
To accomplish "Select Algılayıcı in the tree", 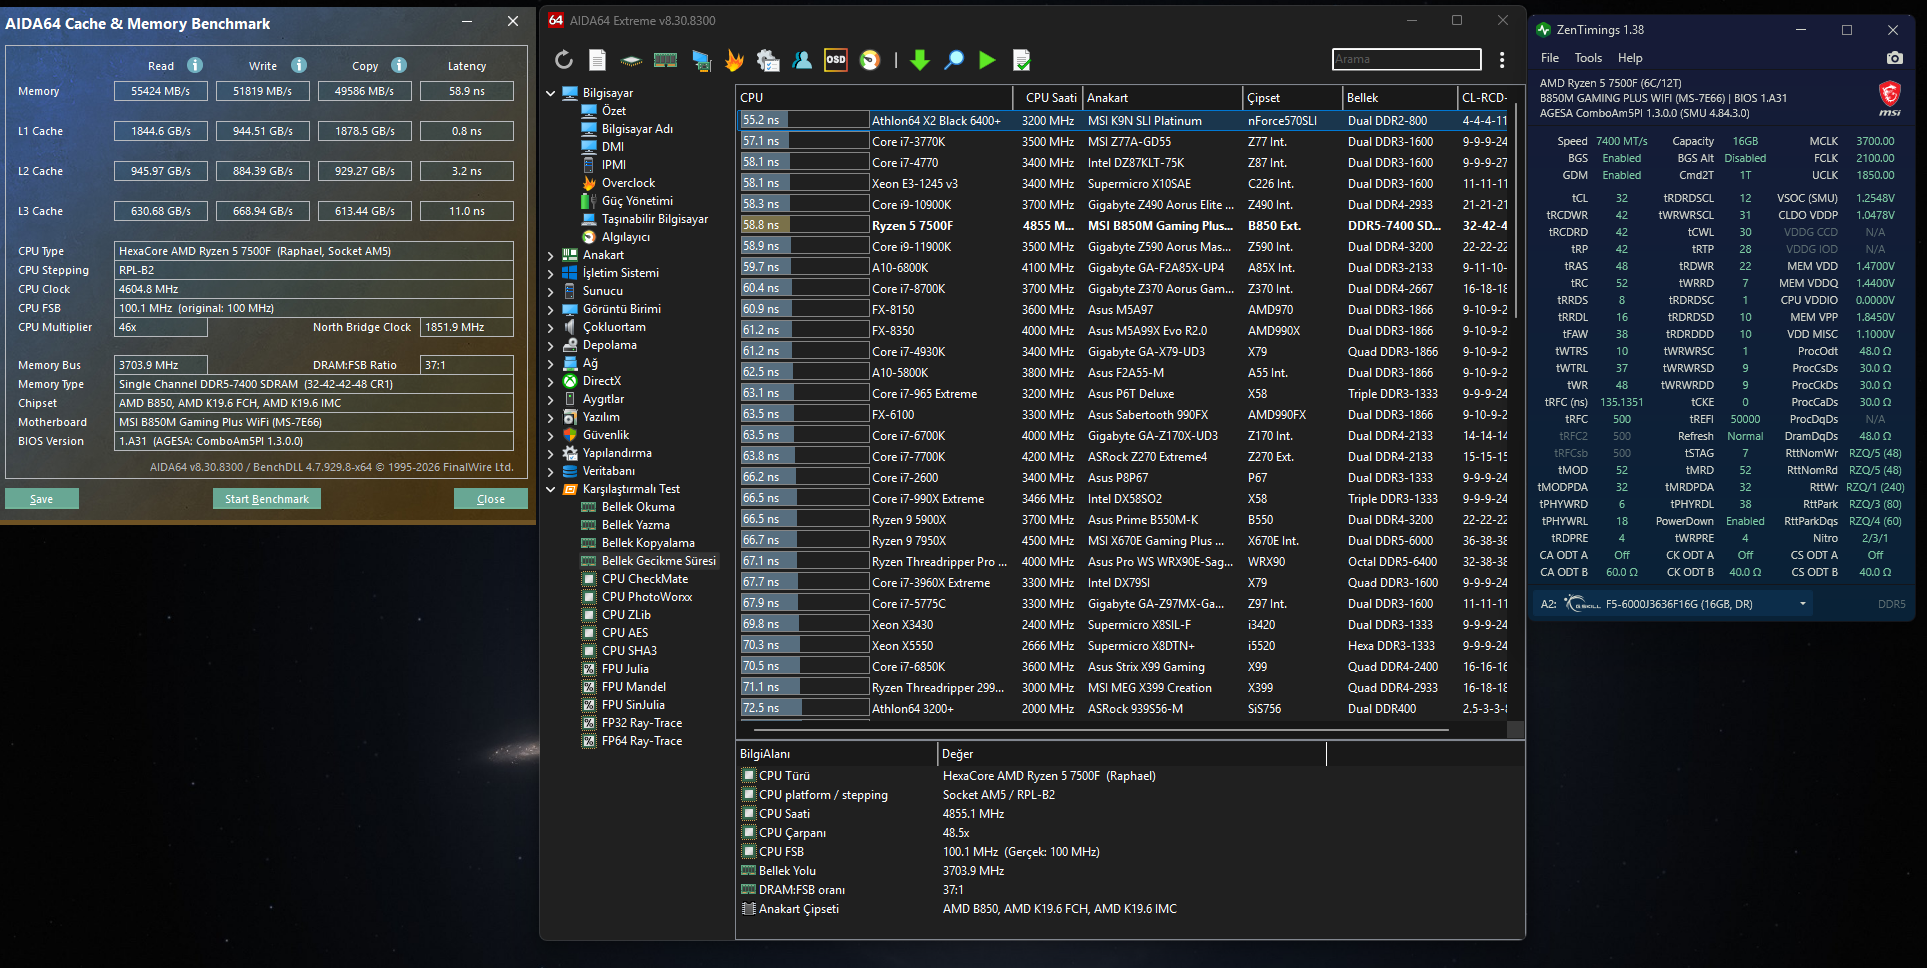I will (626, 237).
